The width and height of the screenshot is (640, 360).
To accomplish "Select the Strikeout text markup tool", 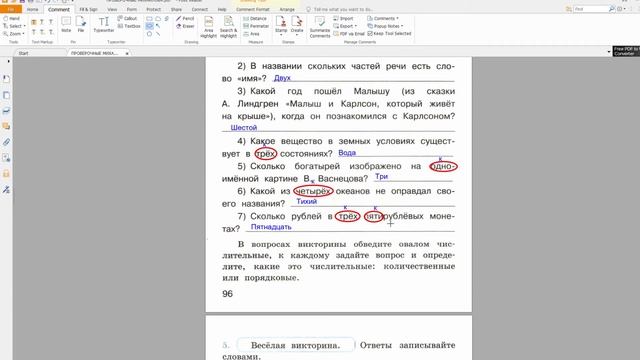I will 34,32.
